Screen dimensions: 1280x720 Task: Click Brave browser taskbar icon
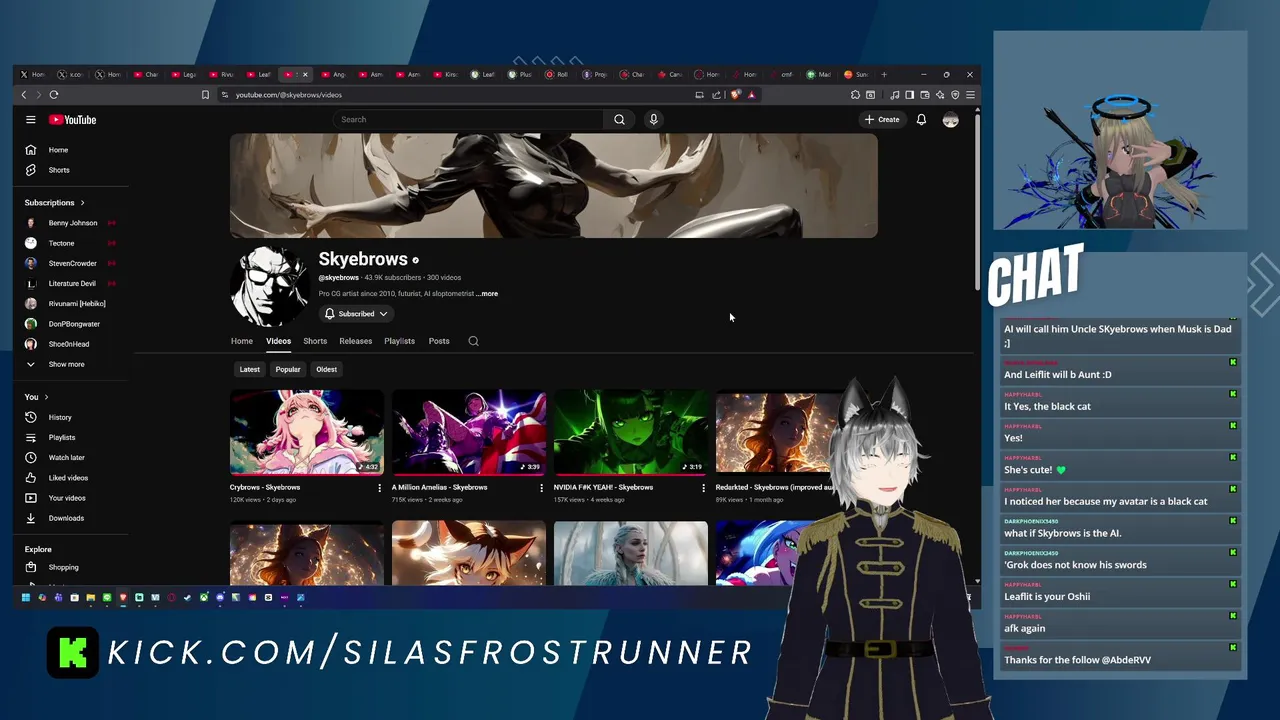[123, 597]
